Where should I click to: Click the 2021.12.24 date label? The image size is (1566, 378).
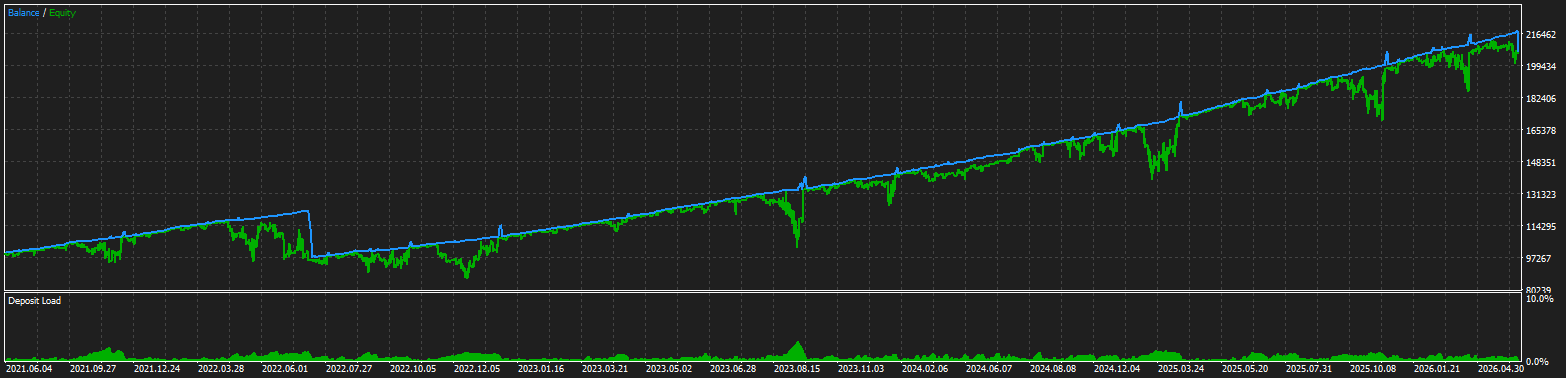(x=158, y=368)
